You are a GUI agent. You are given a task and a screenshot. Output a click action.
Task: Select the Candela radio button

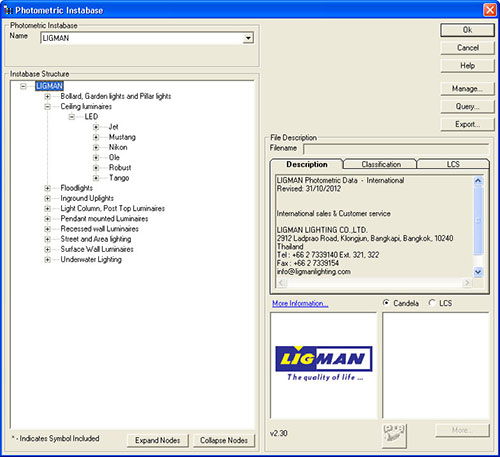tap(386, 303)
